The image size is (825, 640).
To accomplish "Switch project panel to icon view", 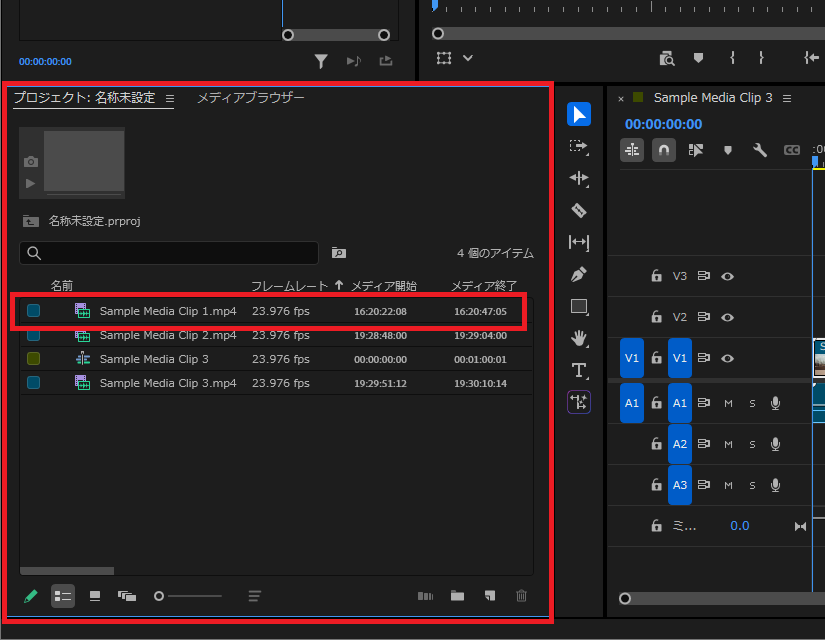I will coord(95,596).
